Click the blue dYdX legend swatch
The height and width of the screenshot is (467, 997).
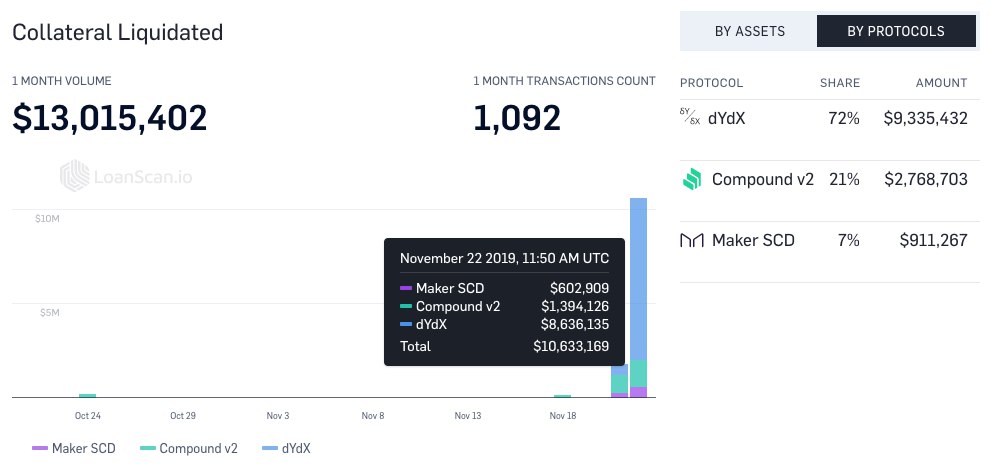(271, 449)
